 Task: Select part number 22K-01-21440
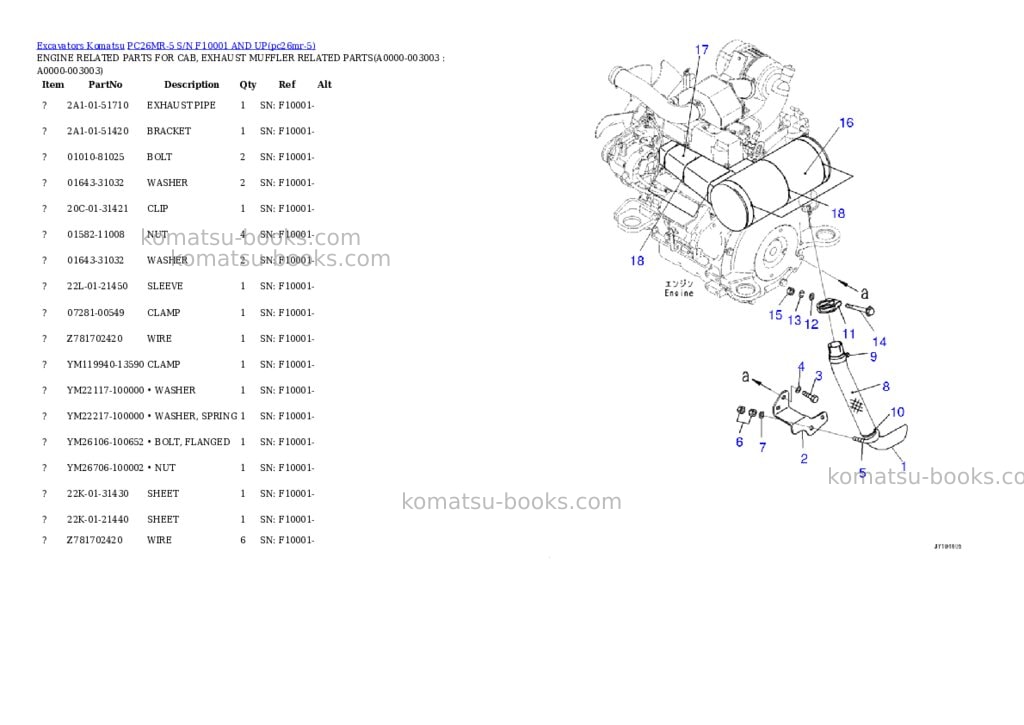pyautogui.click(x=98, y=519)
